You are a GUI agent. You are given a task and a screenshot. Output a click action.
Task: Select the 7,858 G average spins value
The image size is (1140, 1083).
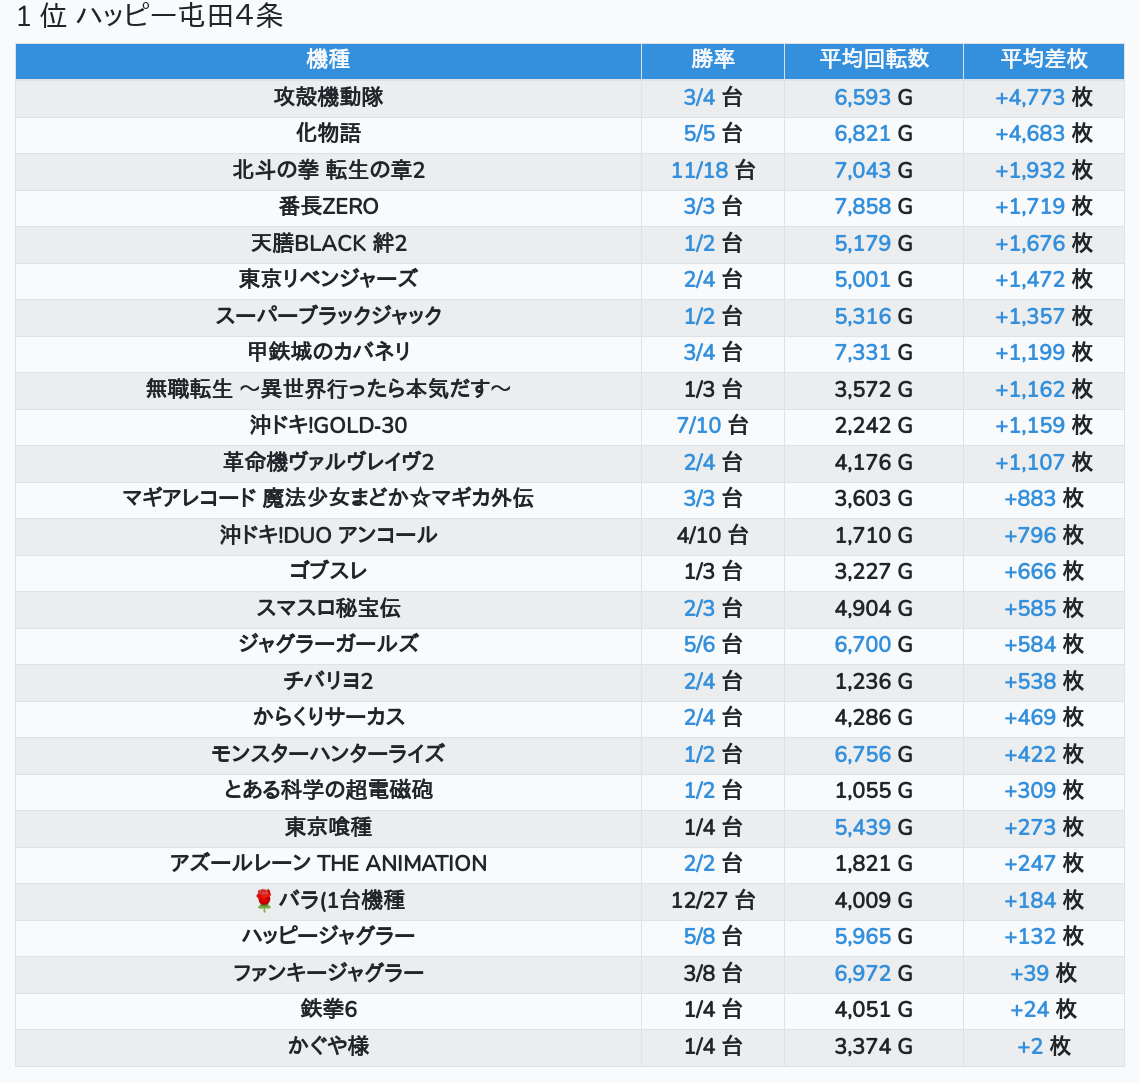pos(873,206)
